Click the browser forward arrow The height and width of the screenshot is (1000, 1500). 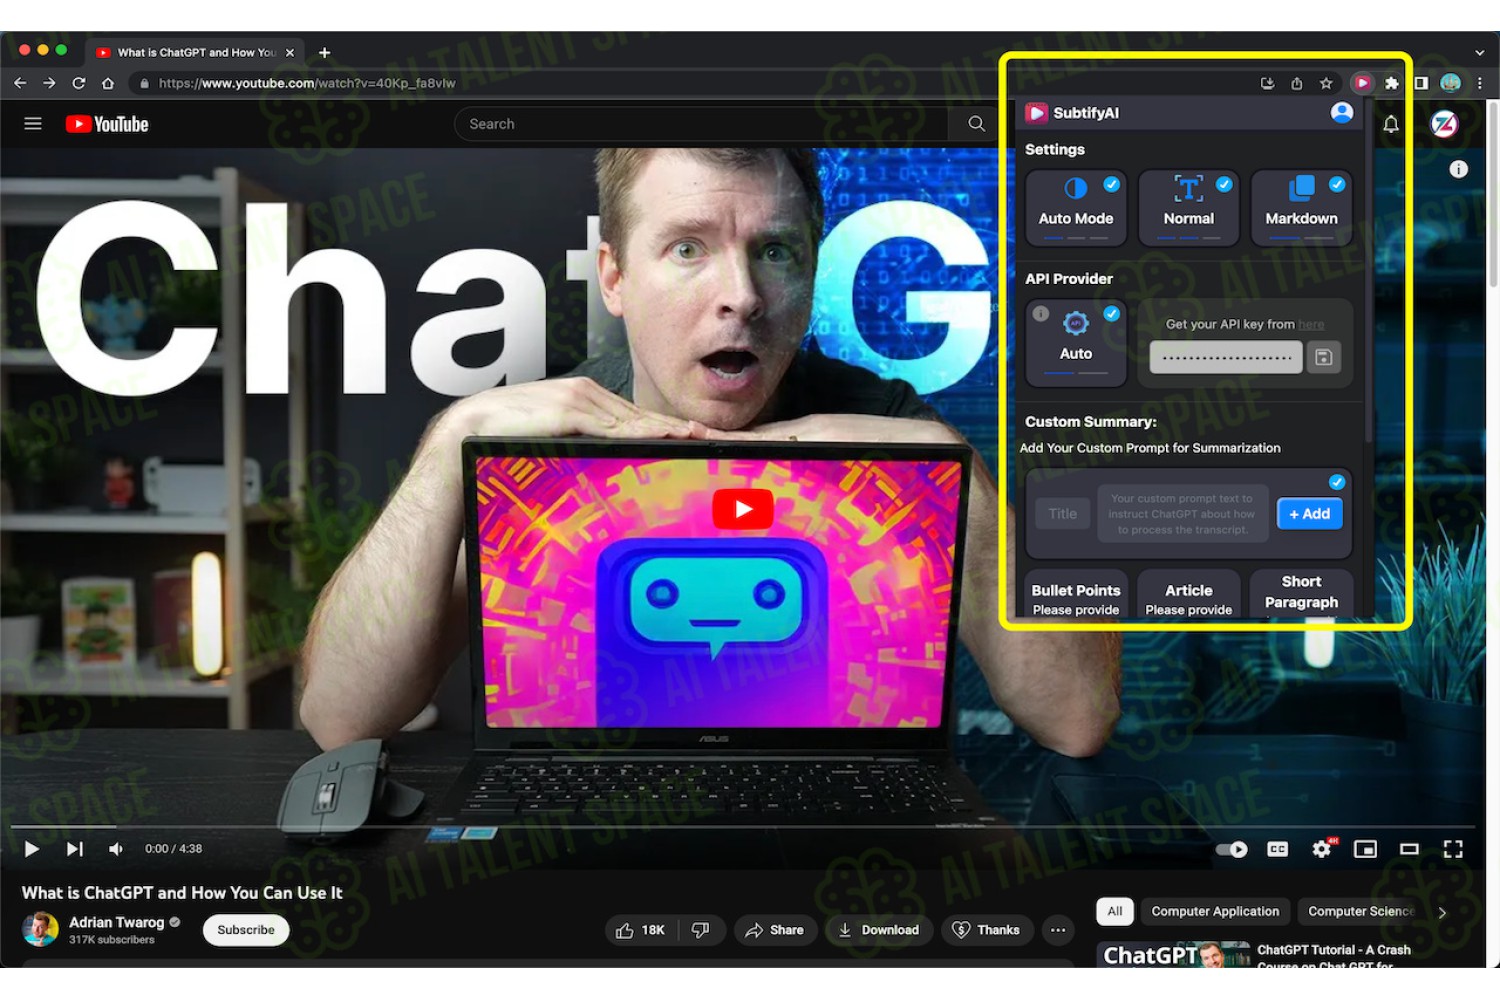coord(49,83)
